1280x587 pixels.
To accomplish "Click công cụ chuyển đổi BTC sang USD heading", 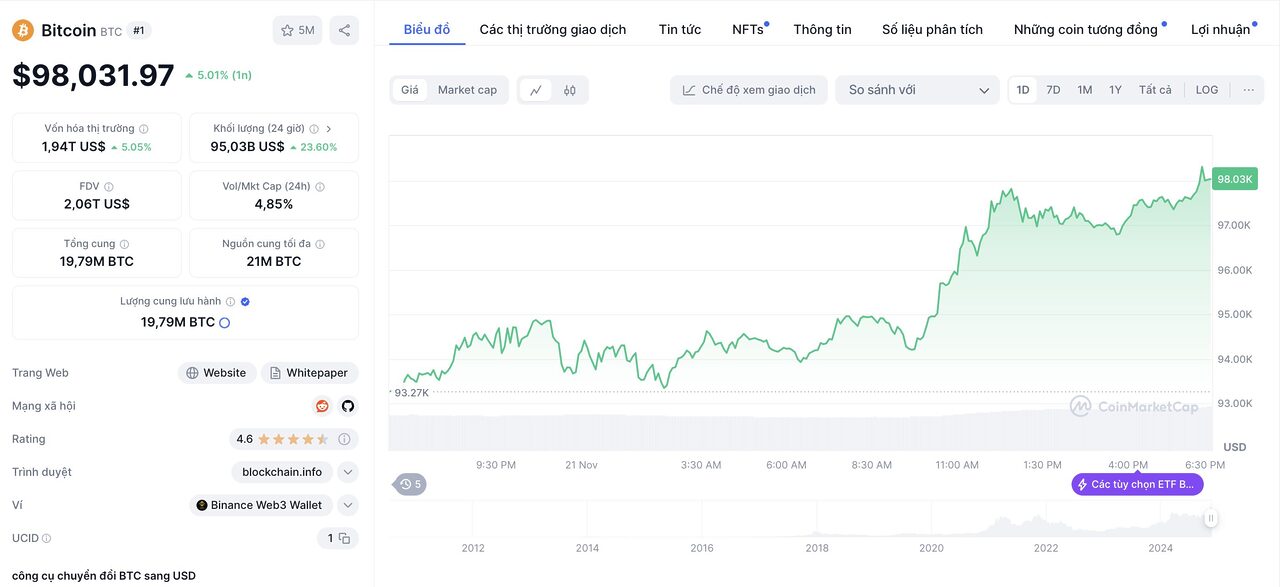I will [104, 576].
